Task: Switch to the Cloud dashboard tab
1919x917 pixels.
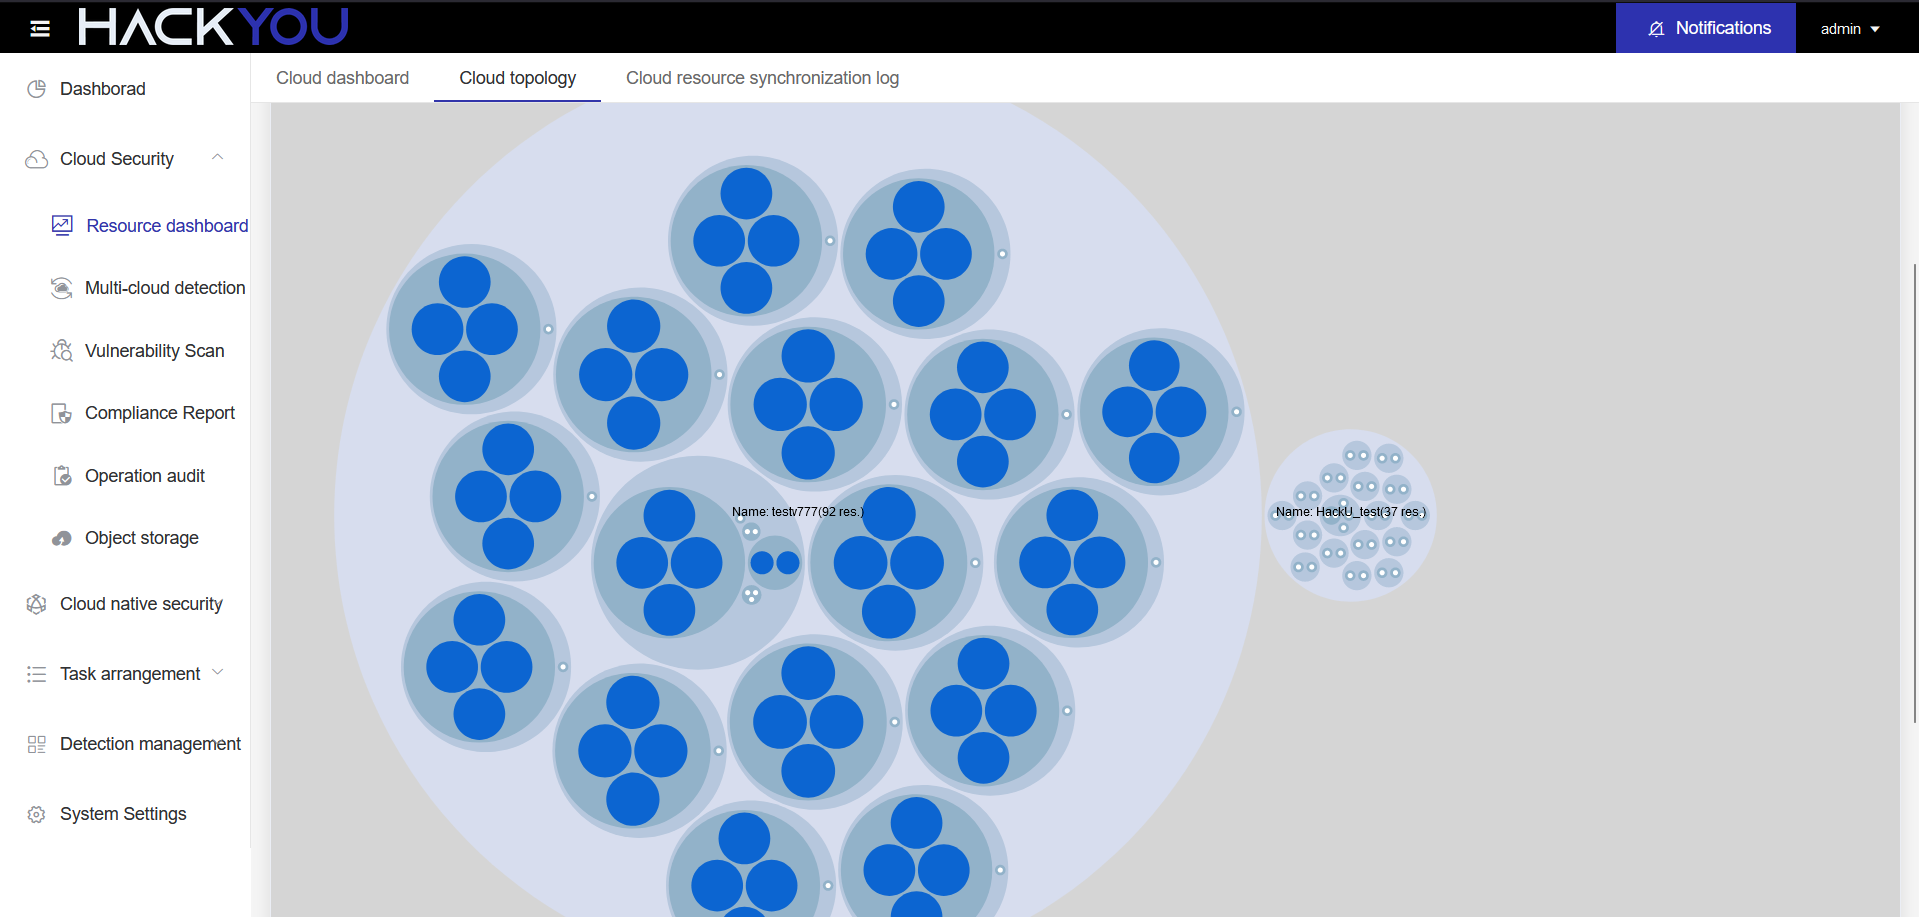Action: point(342,78)
